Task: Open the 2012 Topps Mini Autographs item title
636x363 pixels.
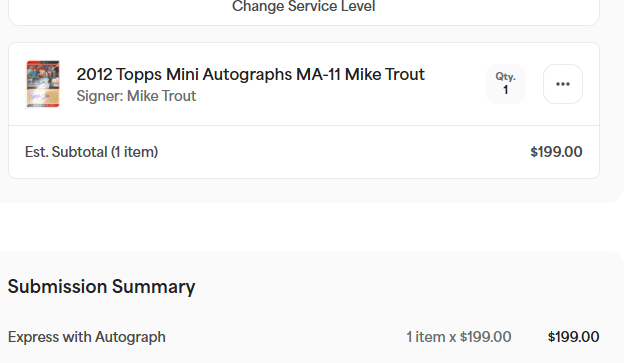Action: [251, 75]
